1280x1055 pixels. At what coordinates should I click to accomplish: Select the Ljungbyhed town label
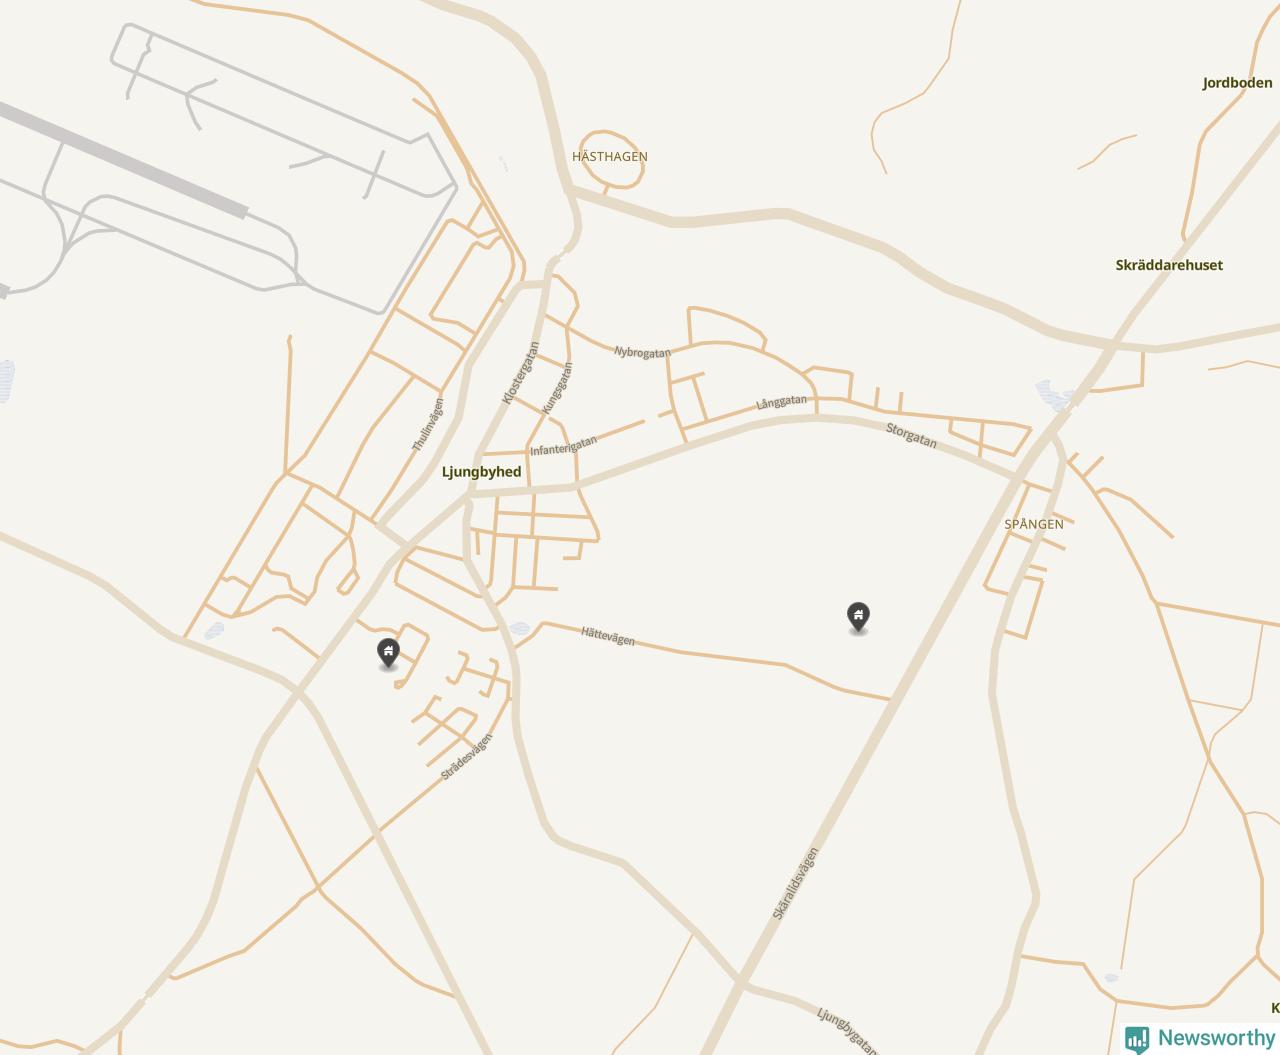[x=481, y=472]
